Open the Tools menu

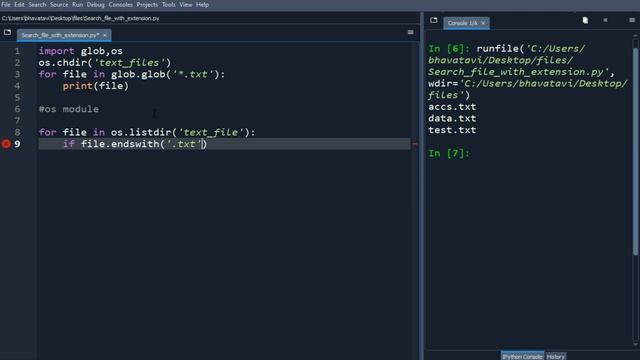tap(169, 5)
